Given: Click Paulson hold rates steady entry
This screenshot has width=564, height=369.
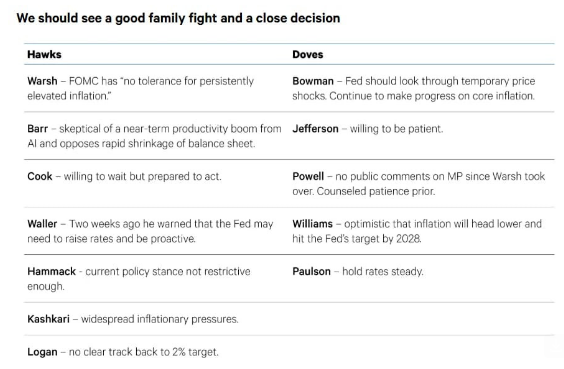Looking at the screenshot, I should [x=358, y=271].
